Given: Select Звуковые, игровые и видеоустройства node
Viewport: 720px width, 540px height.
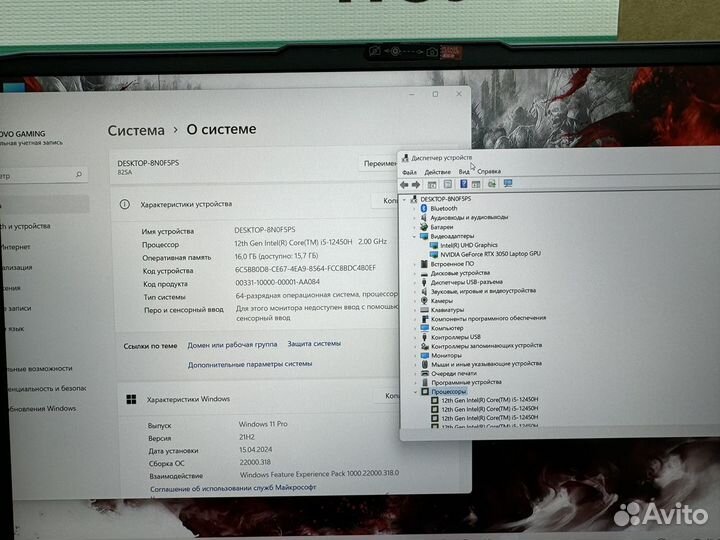Looking at the screenshot, I should (x=483, y=291).
